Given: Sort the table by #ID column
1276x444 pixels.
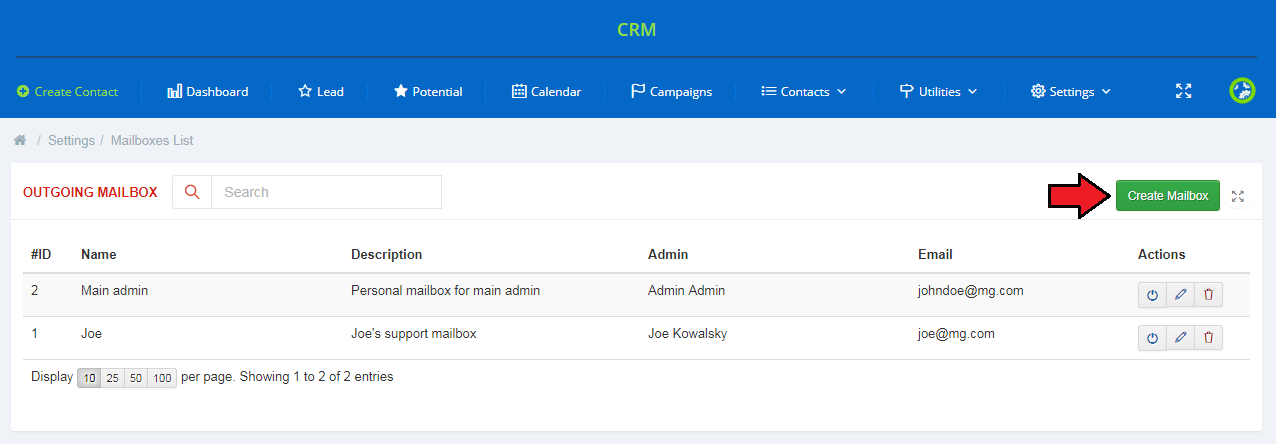Looking at the screenshot, I should click(x=41, y=255).
